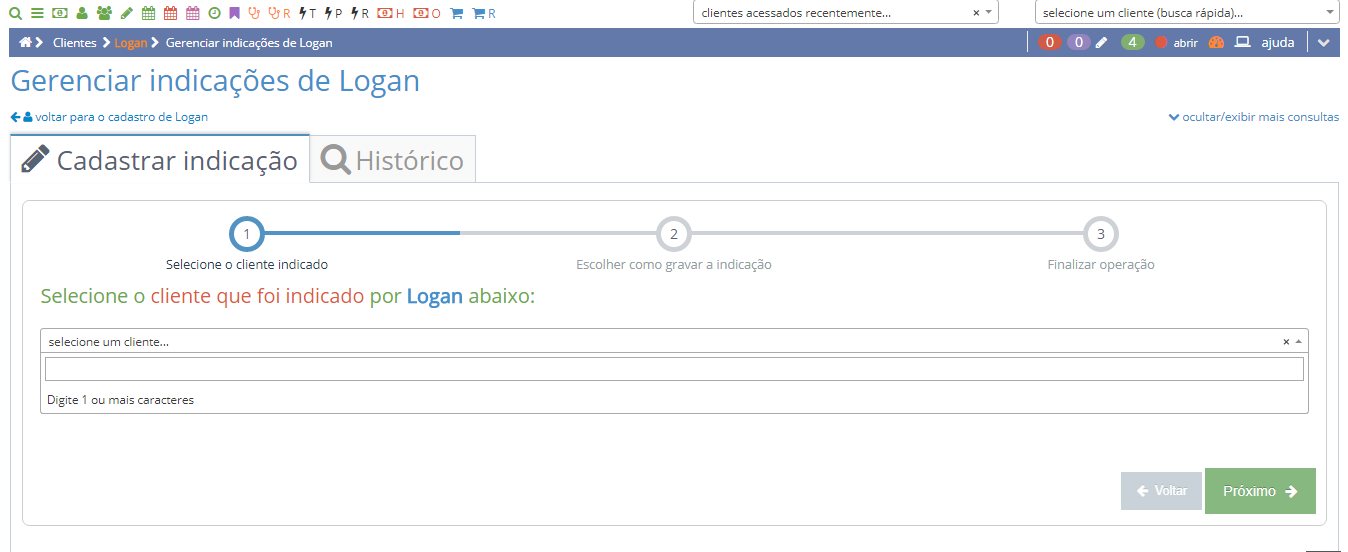
Task: Open recently accessed clients dropdown
Action: [x=845, y=13]
